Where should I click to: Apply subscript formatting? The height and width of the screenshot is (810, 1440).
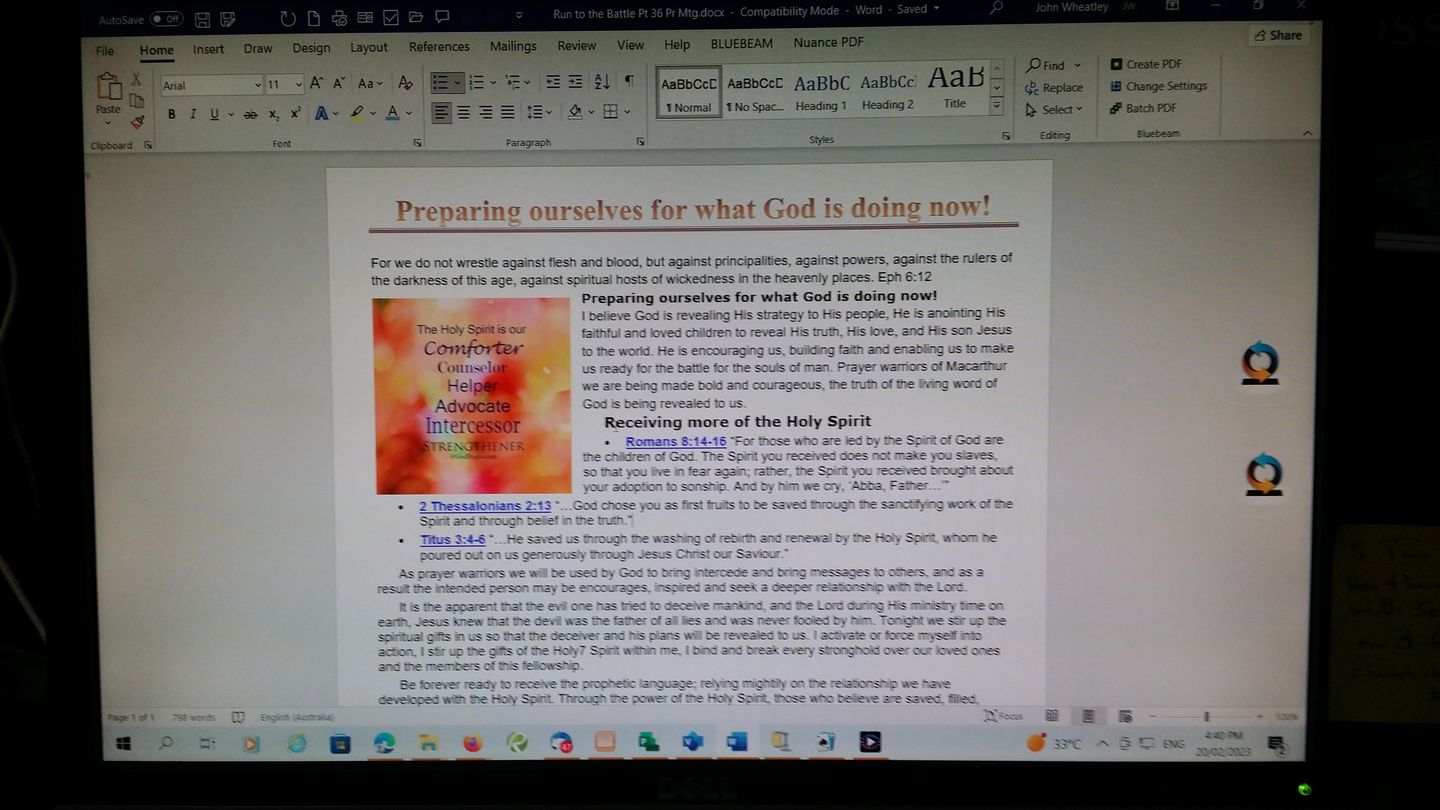coord(274,114)
